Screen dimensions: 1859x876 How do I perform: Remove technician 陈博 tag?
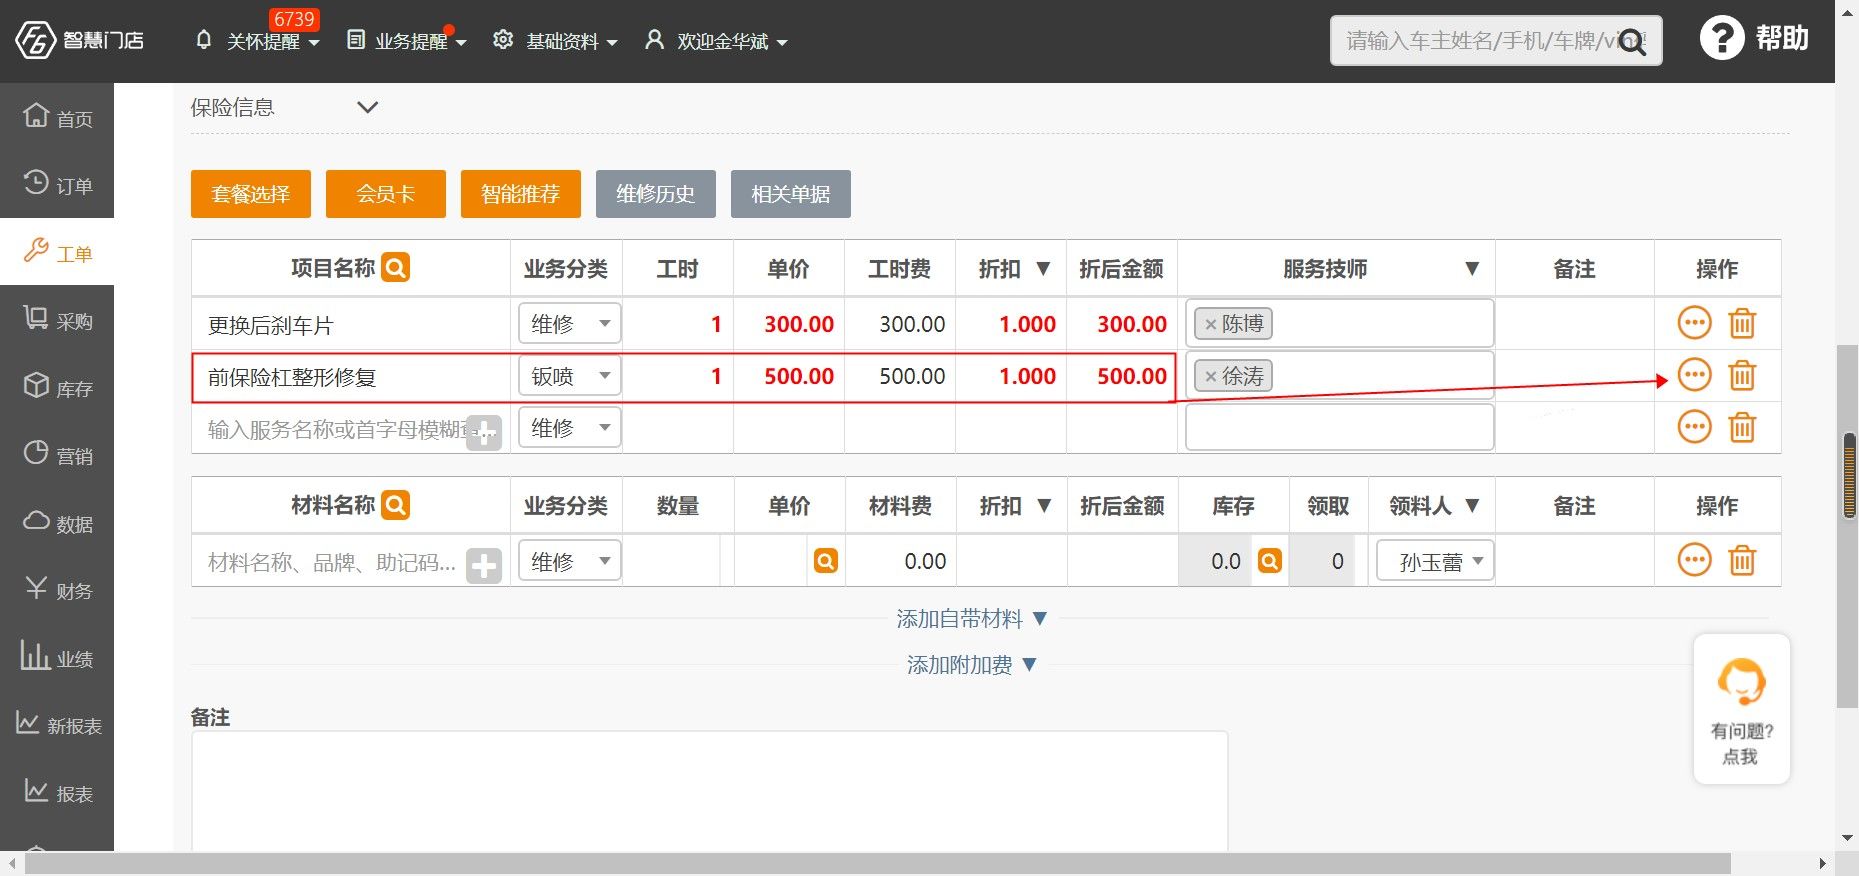[x=1210, y=324]
